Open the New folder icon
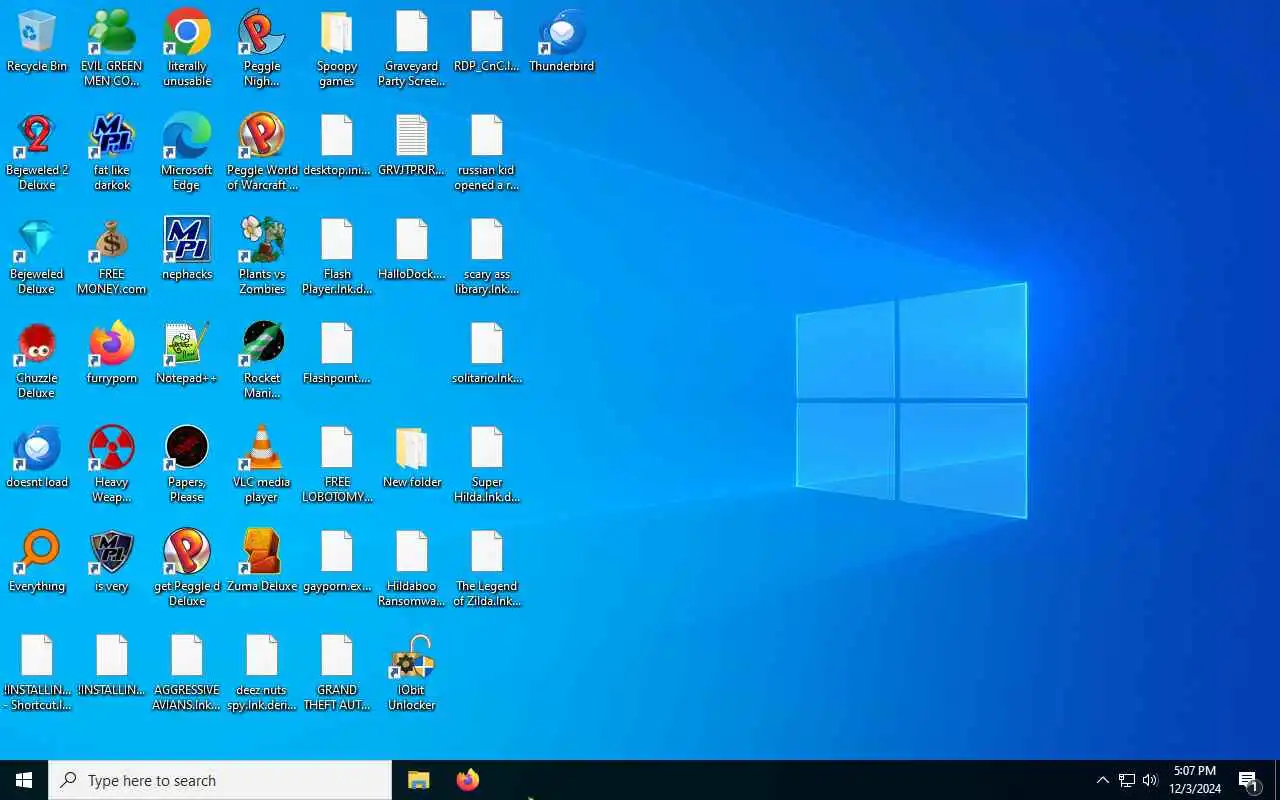Image resolution: width=1280 pixels, height=800 pixels. point(412,458)
